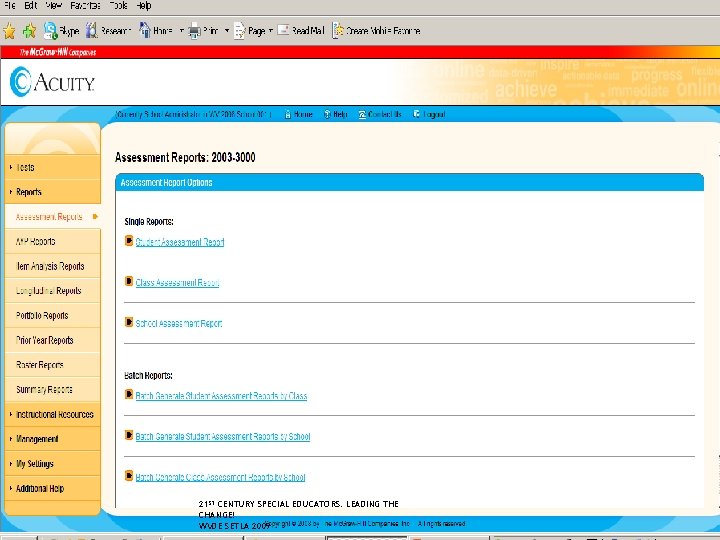Select Portfolio Reports in sidebar
This screenshot has height=540, width=720.
click(53, 315)
